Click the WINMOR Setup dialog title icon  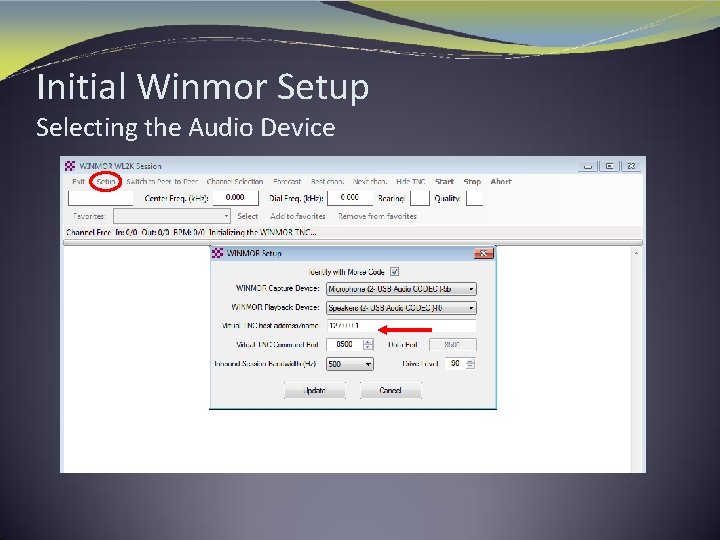218,253
